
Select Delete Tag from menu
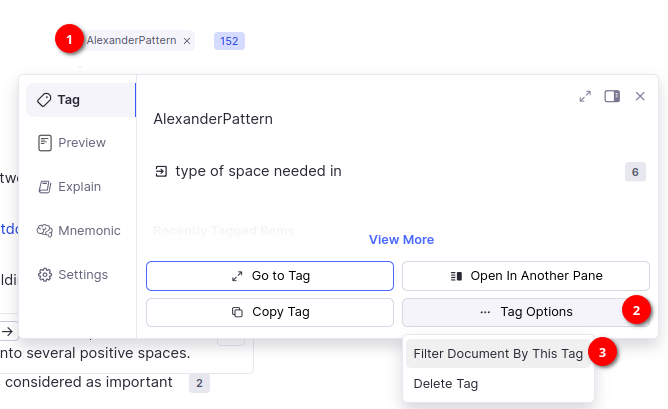point(446,384)
